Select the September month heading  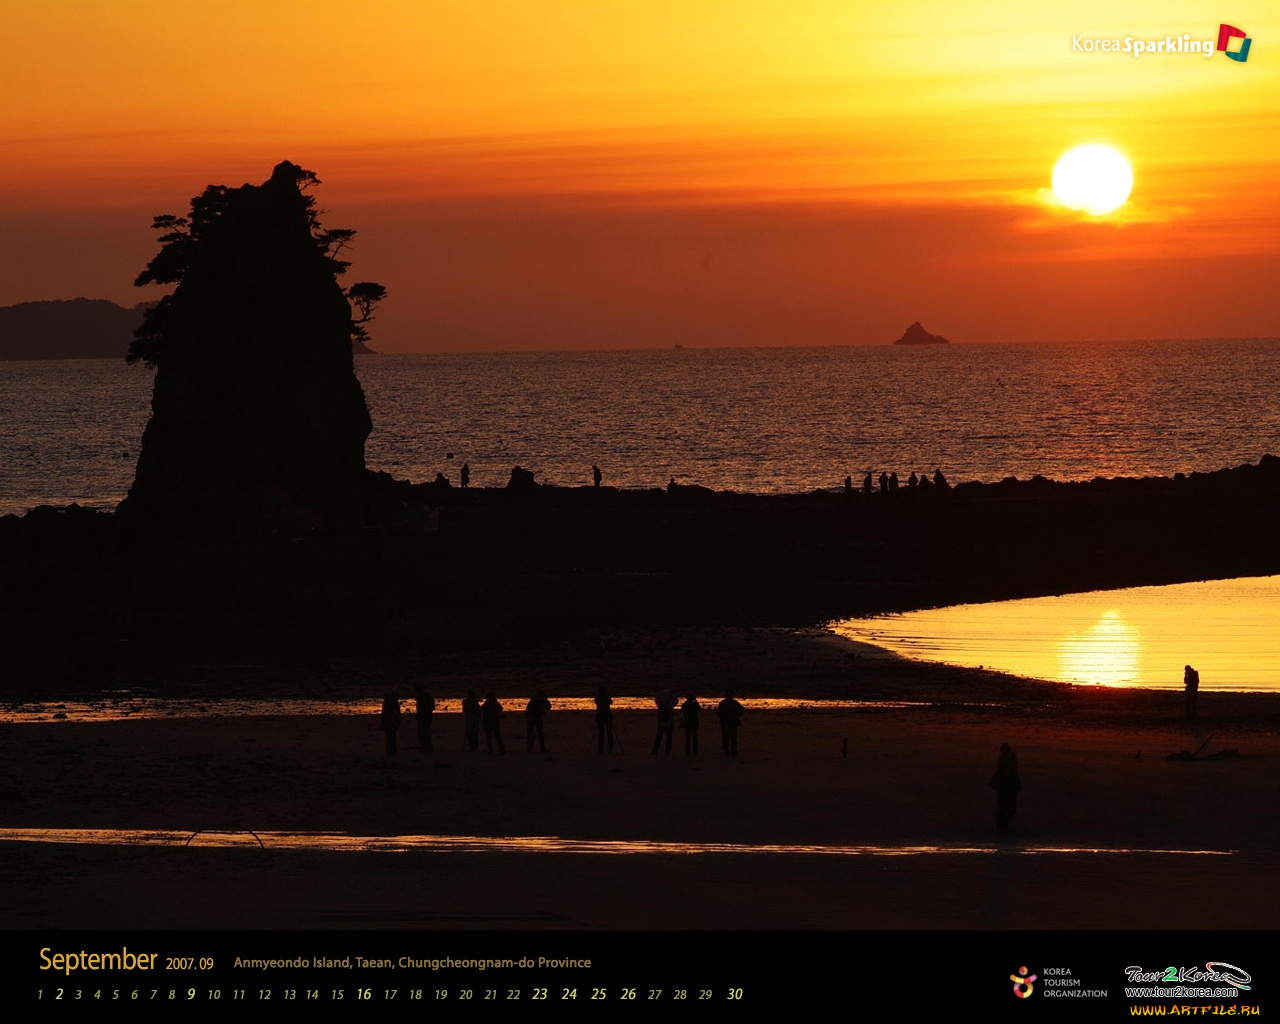click(98, 960)
